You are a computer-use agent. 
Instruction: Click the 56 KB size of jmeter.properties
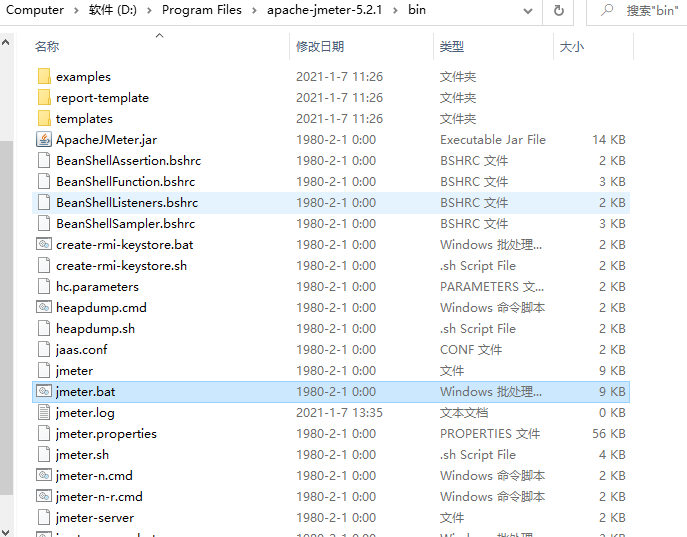[609, 434]
